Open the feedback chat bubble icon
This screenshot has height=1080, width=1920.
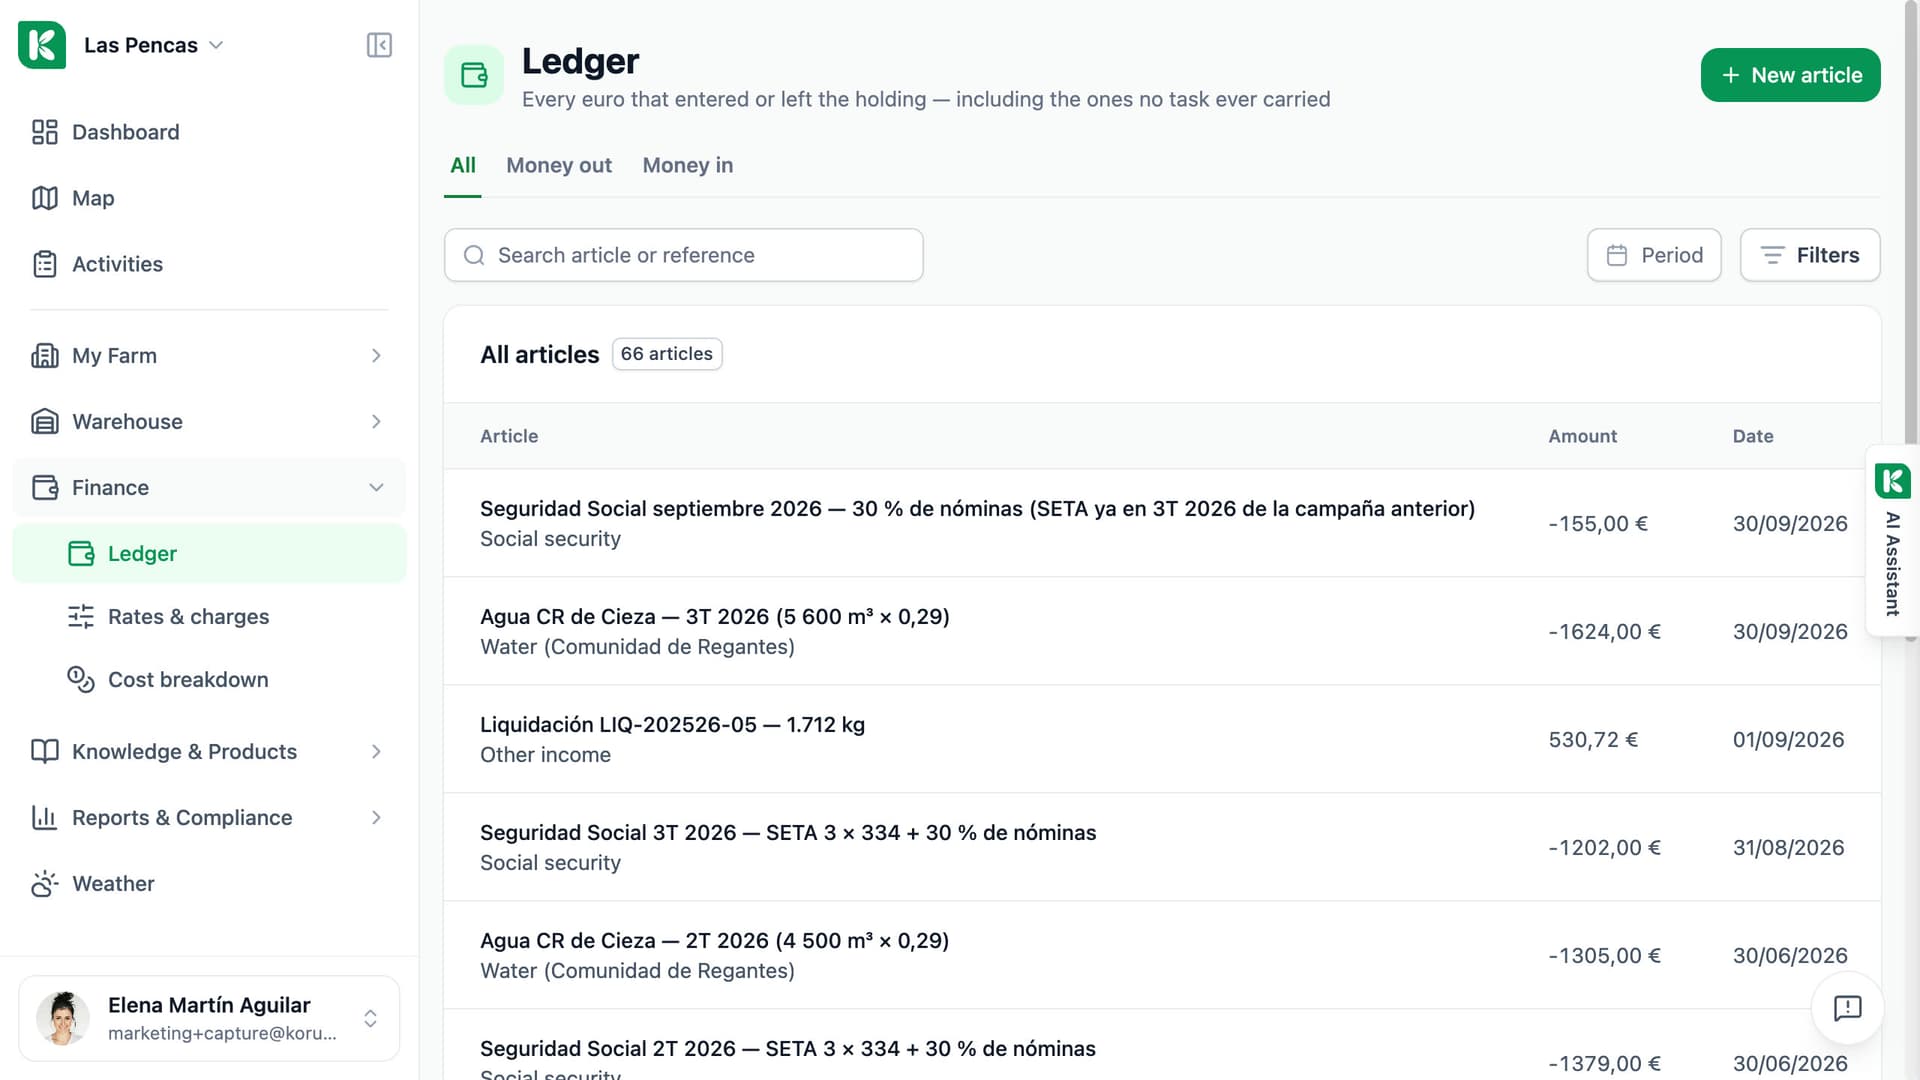pos(1847,1008)
